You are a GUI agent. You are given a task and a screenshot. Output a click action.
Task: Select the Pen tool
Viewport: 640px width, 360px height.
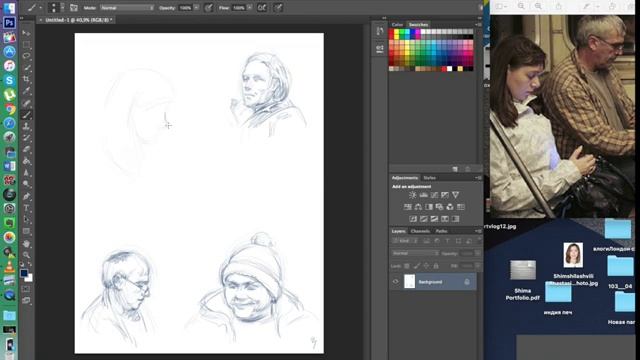tap(27, 196)
